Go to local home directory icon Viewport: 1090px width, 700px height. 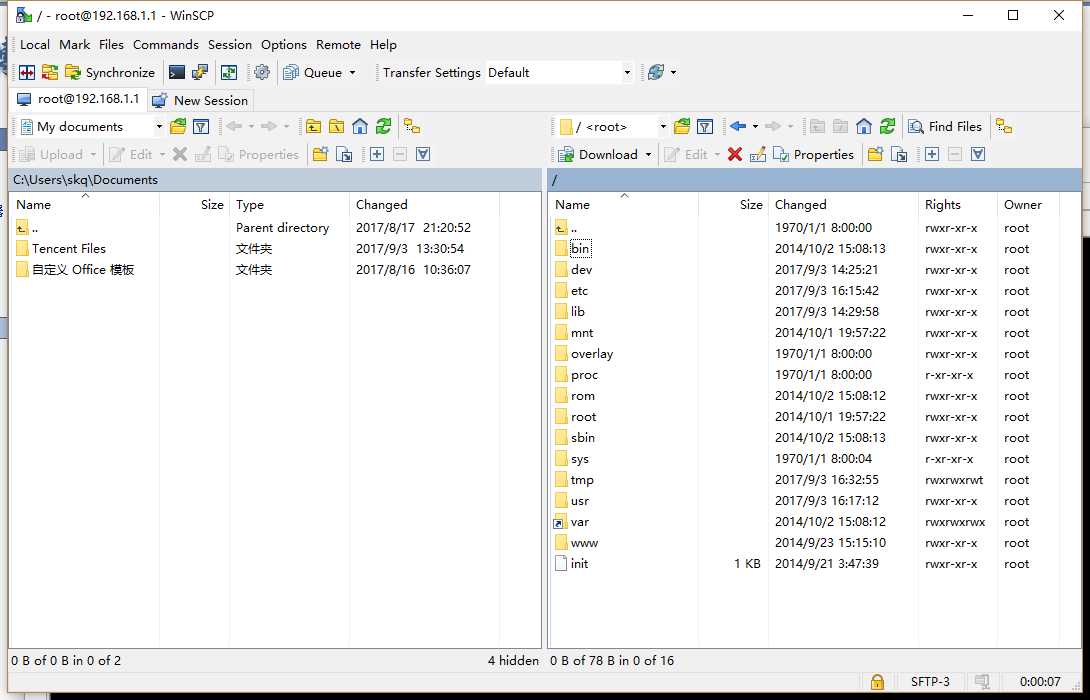tap(359, 127)
